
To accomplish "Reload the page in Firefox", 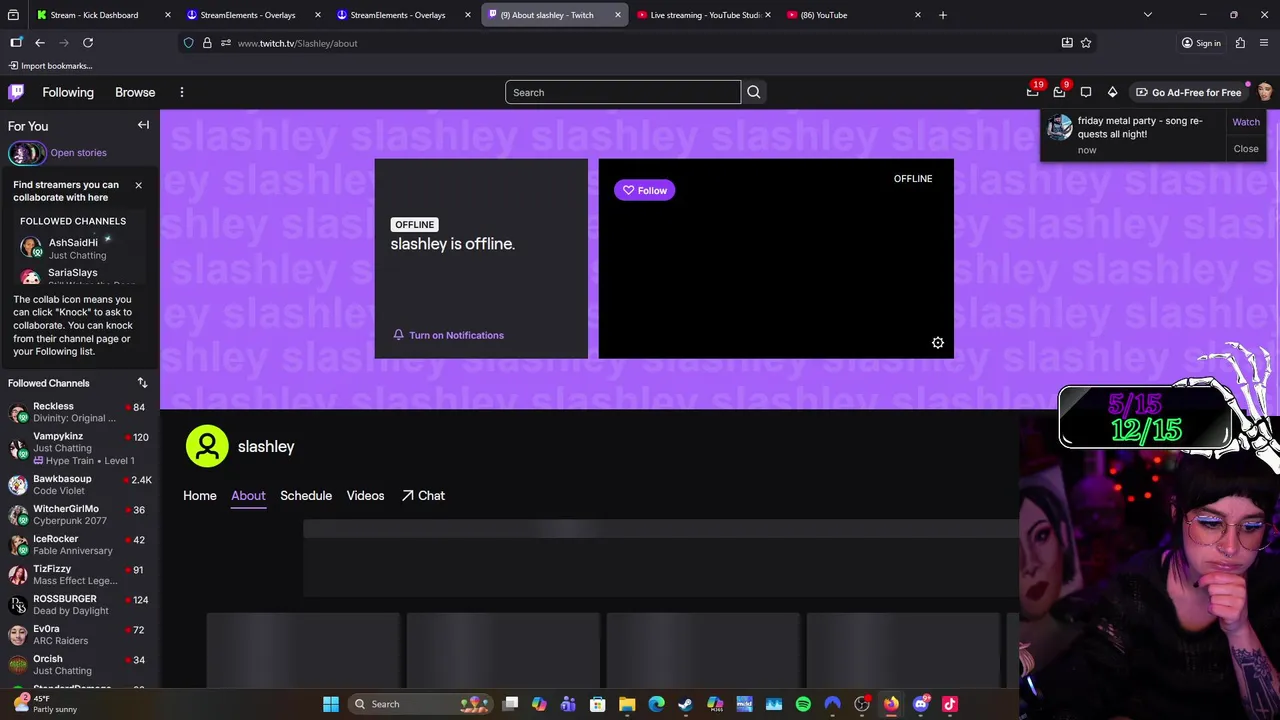I will pos(88,43).
